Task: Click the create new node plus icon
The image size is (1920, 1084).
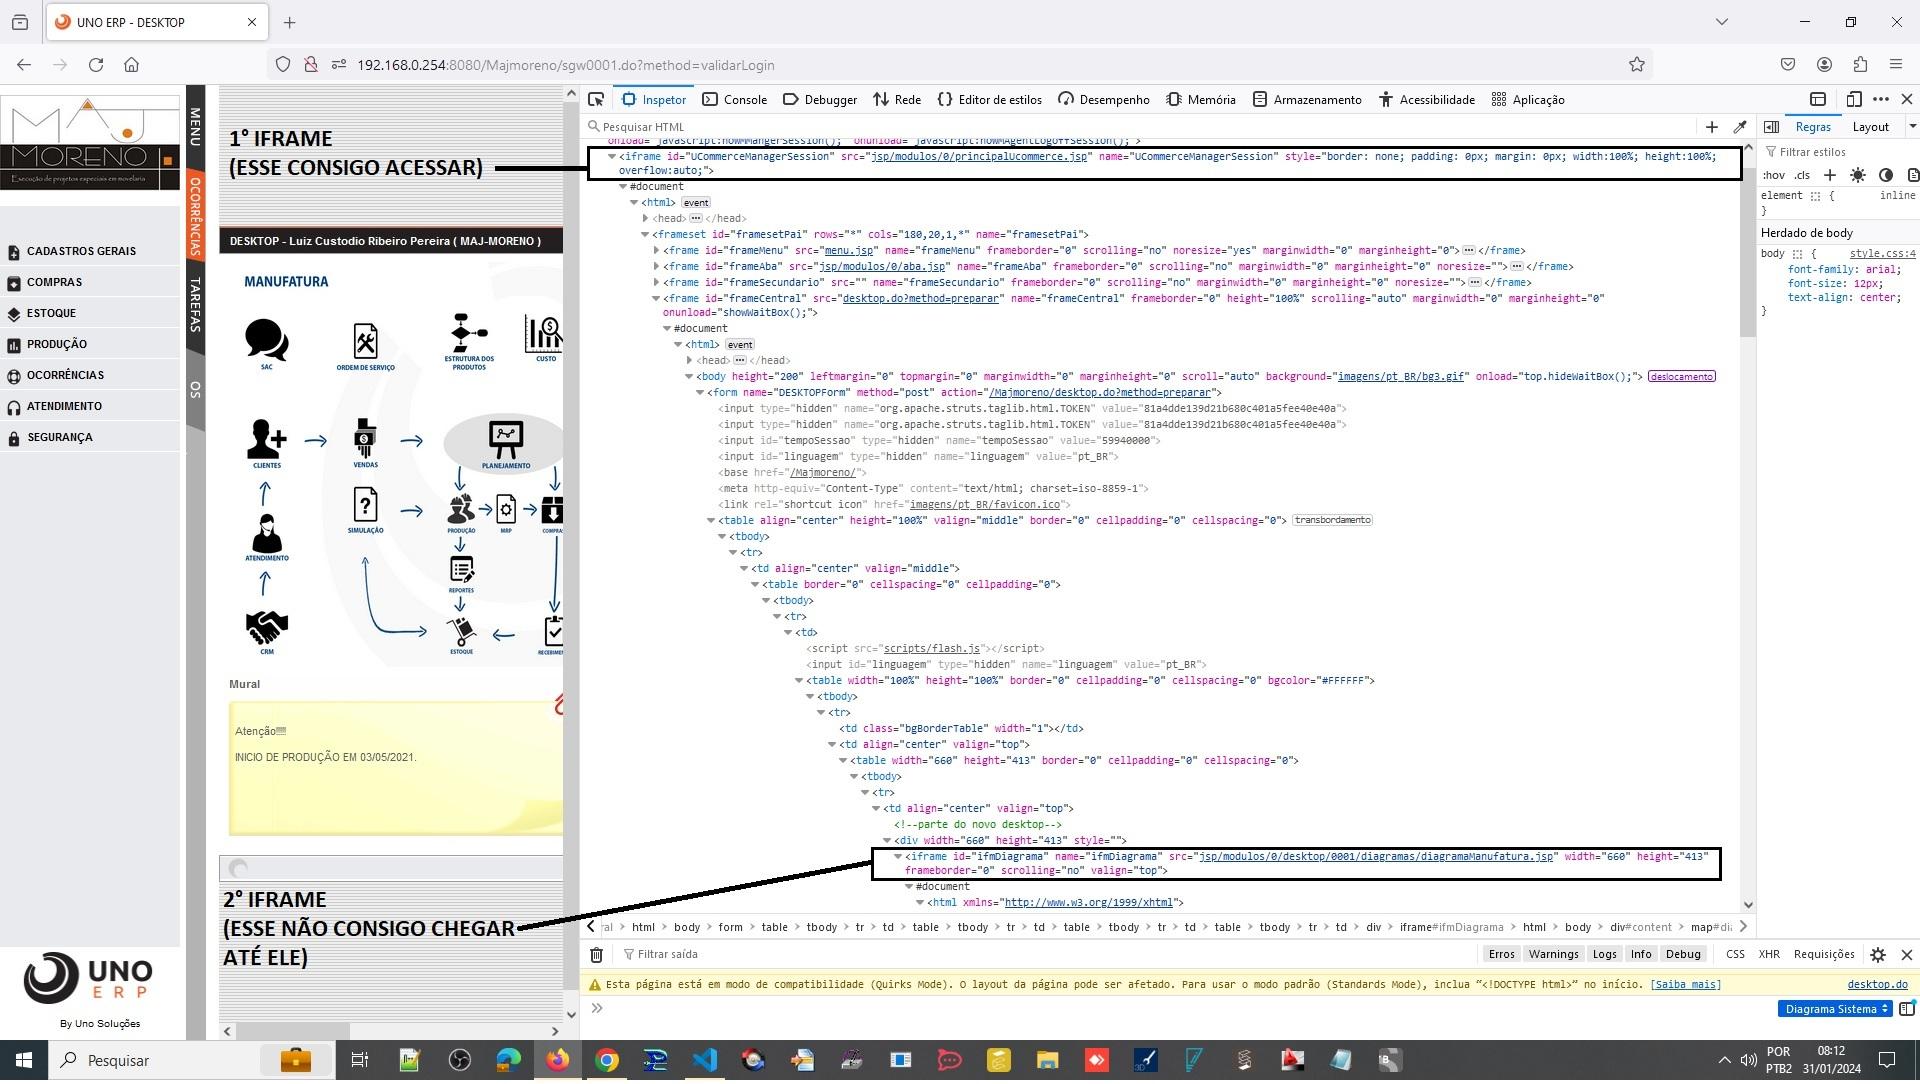Action: [1711, 127]
